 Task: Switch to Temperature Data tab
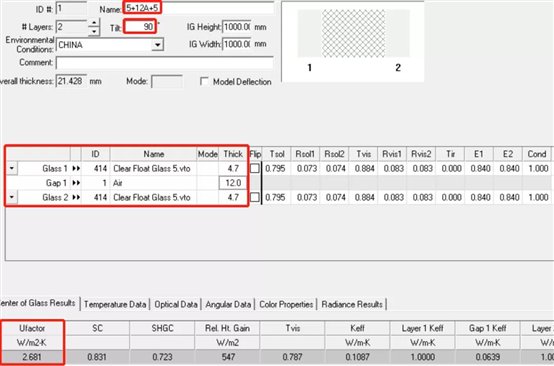click(115, 304)
